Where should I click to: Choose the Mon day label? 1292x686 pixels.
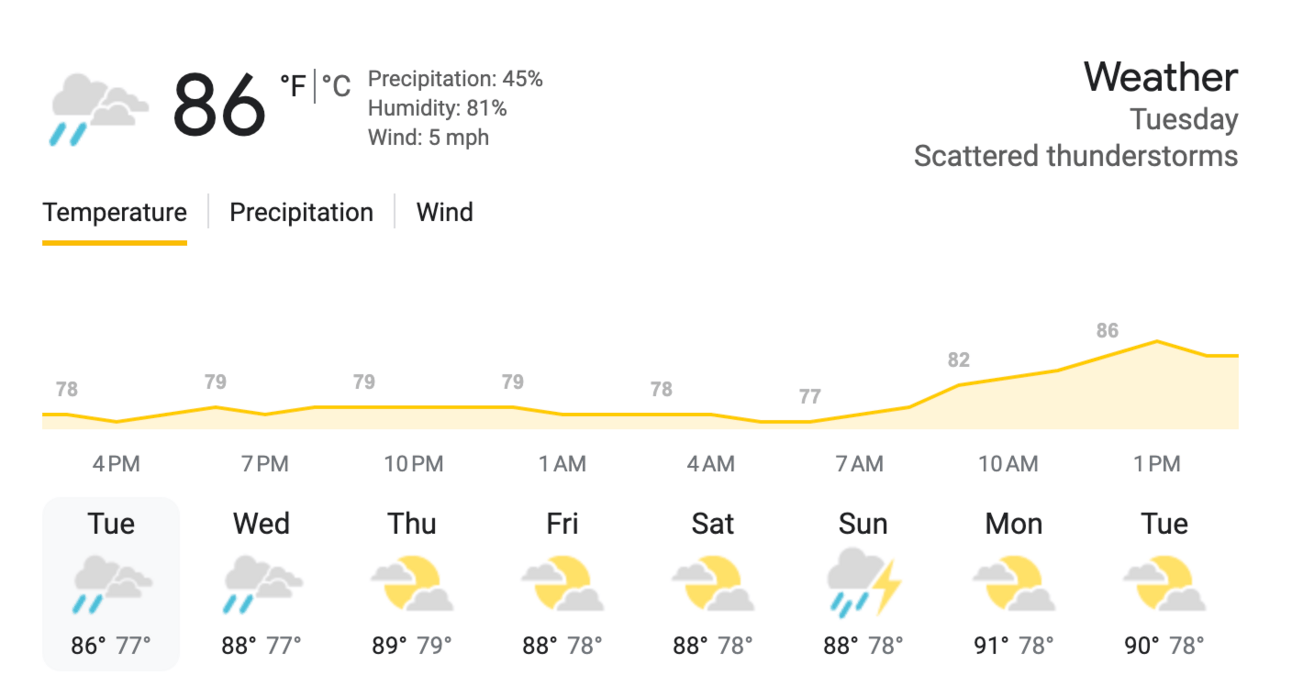(x=1014, y=524)
